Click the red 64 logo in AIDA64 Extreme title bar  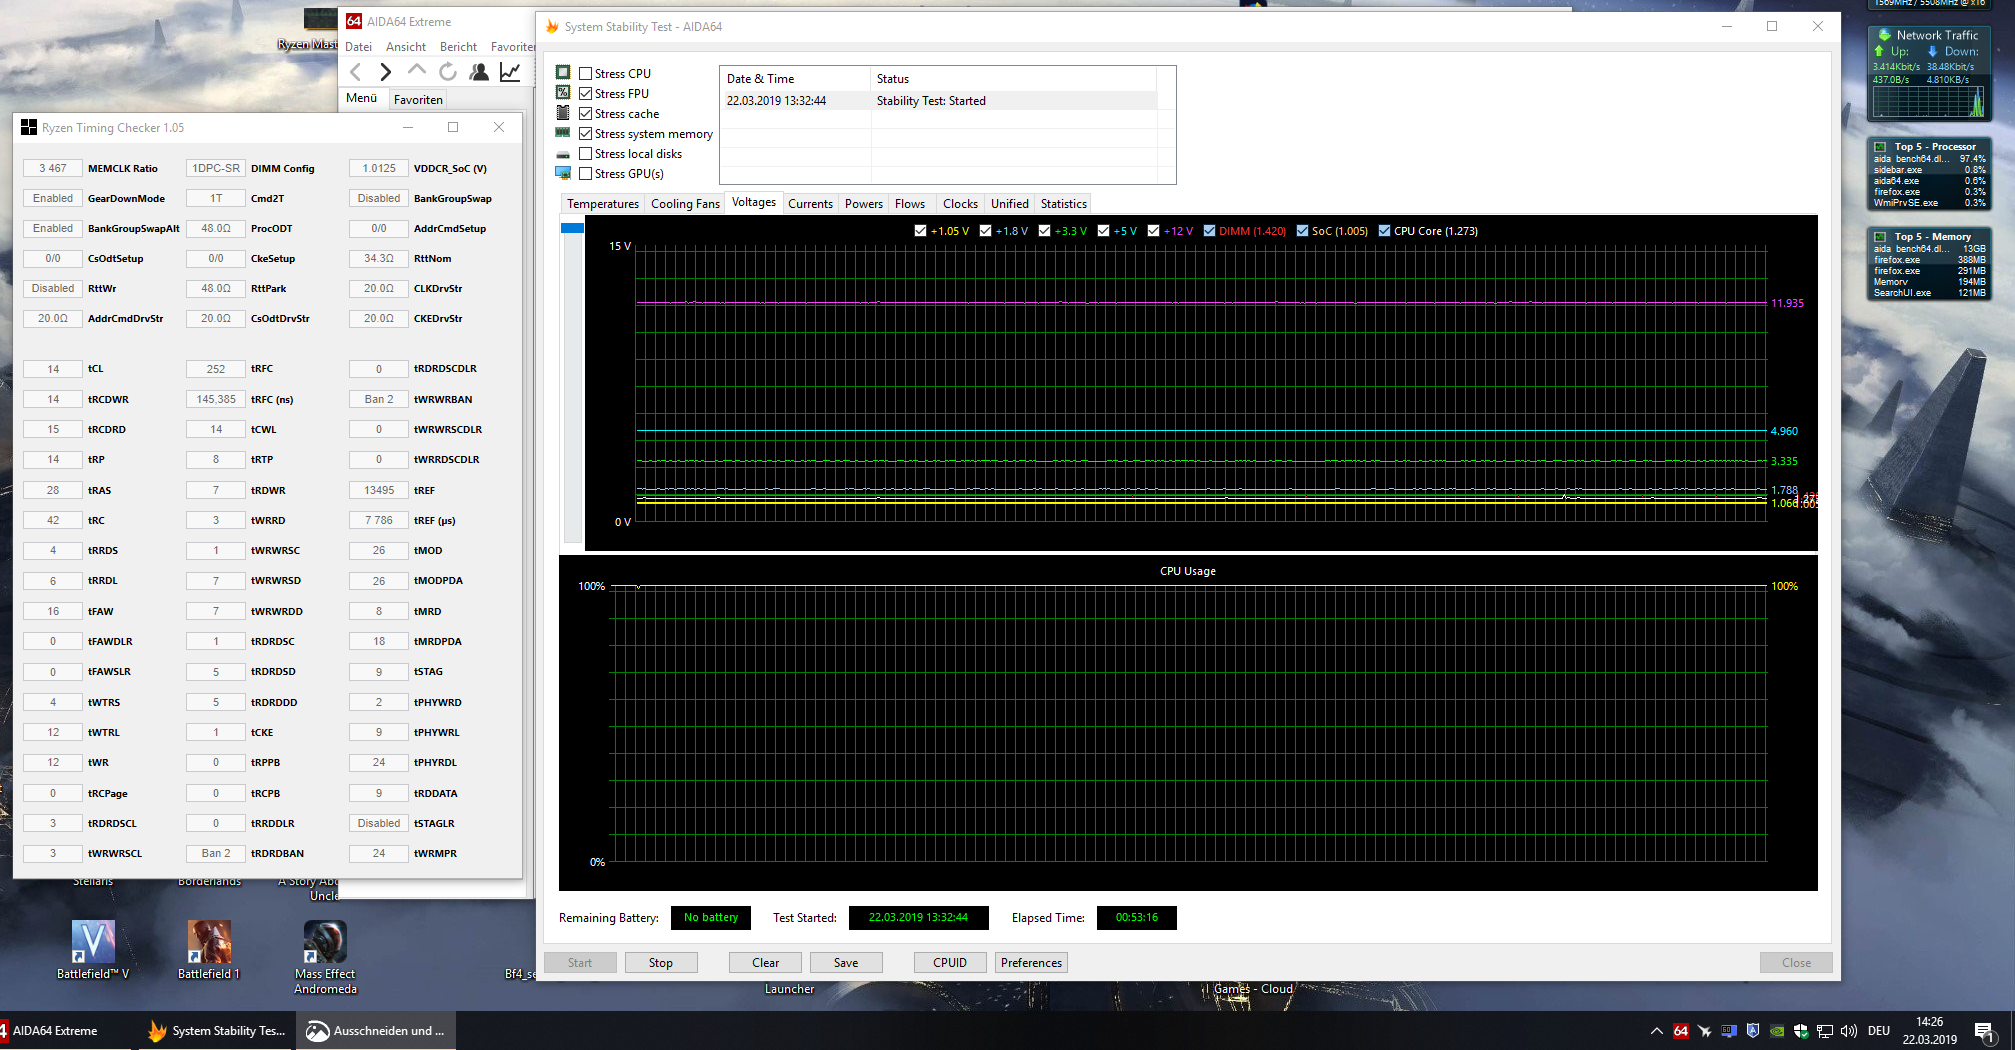pyautogui.click(x=354, y=21)
